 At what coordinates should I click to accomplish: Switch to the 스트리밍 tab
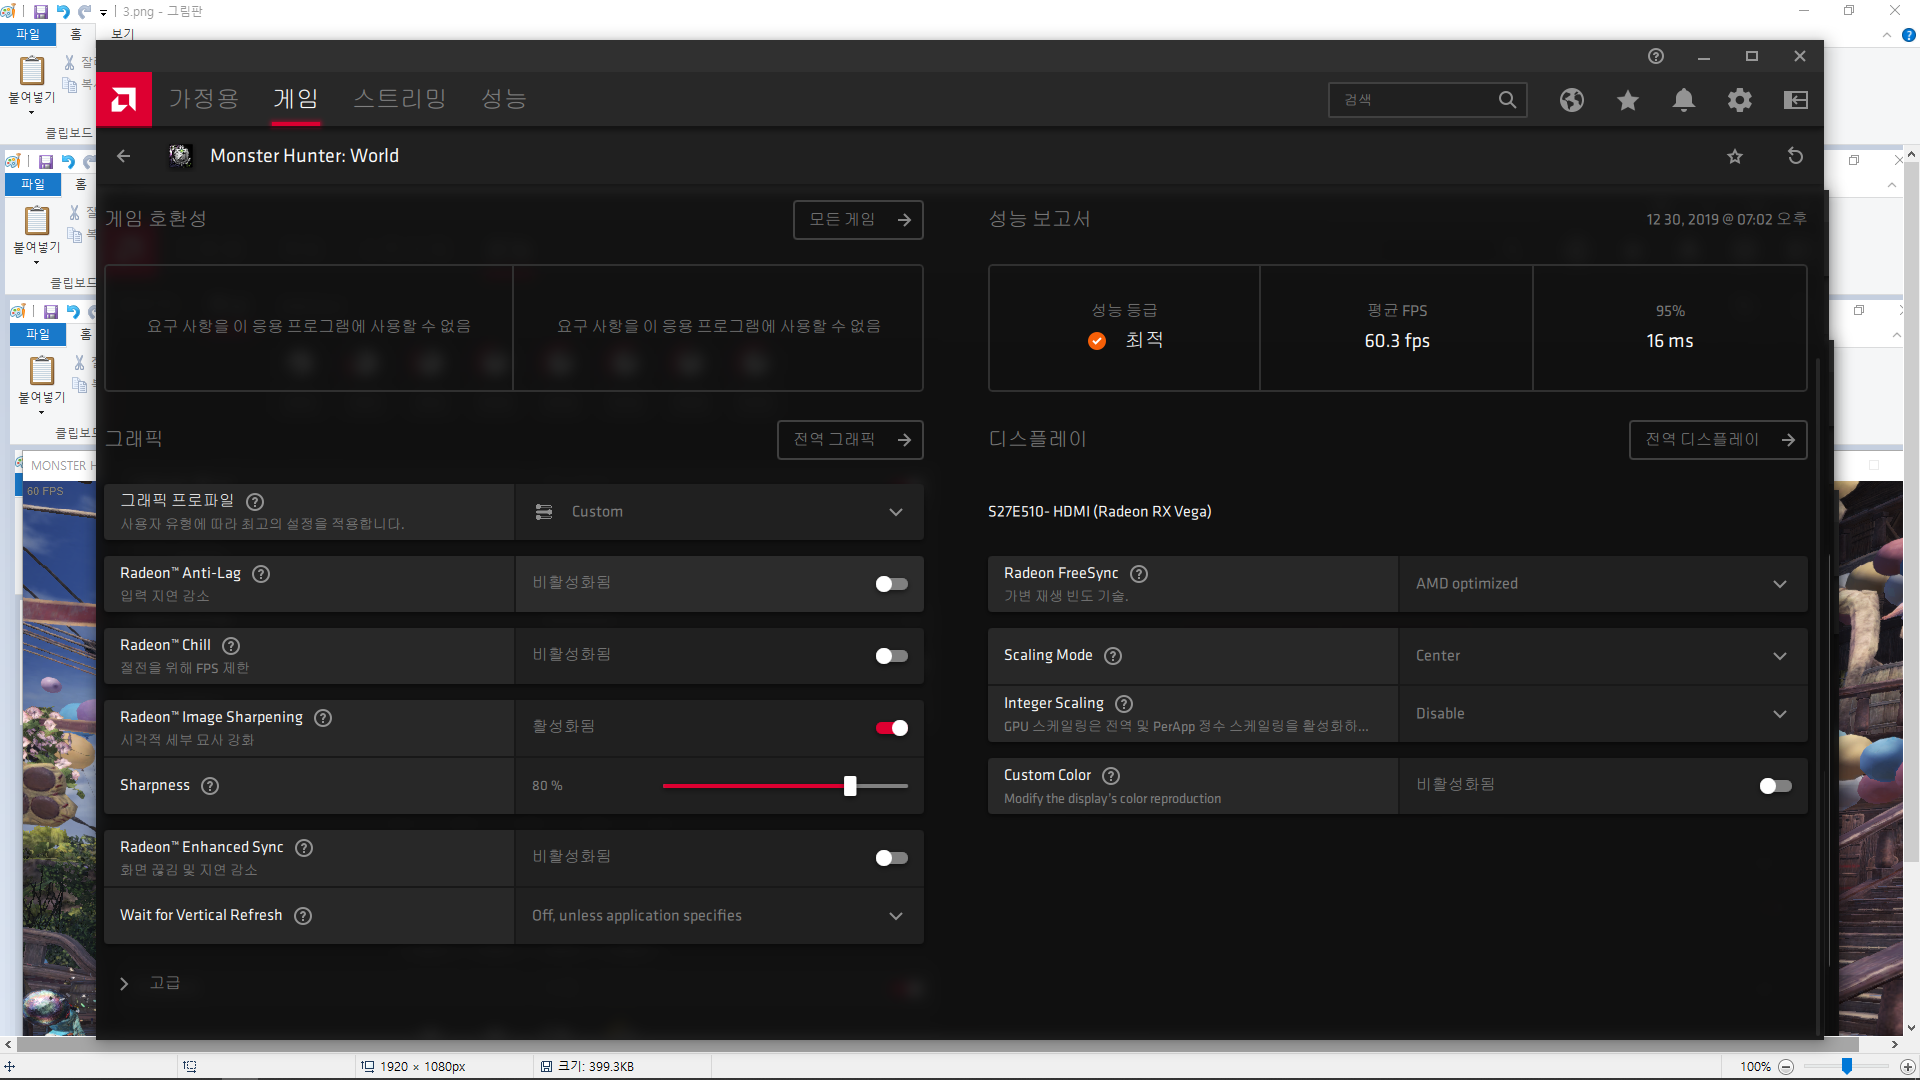click(x=399, y=99)
